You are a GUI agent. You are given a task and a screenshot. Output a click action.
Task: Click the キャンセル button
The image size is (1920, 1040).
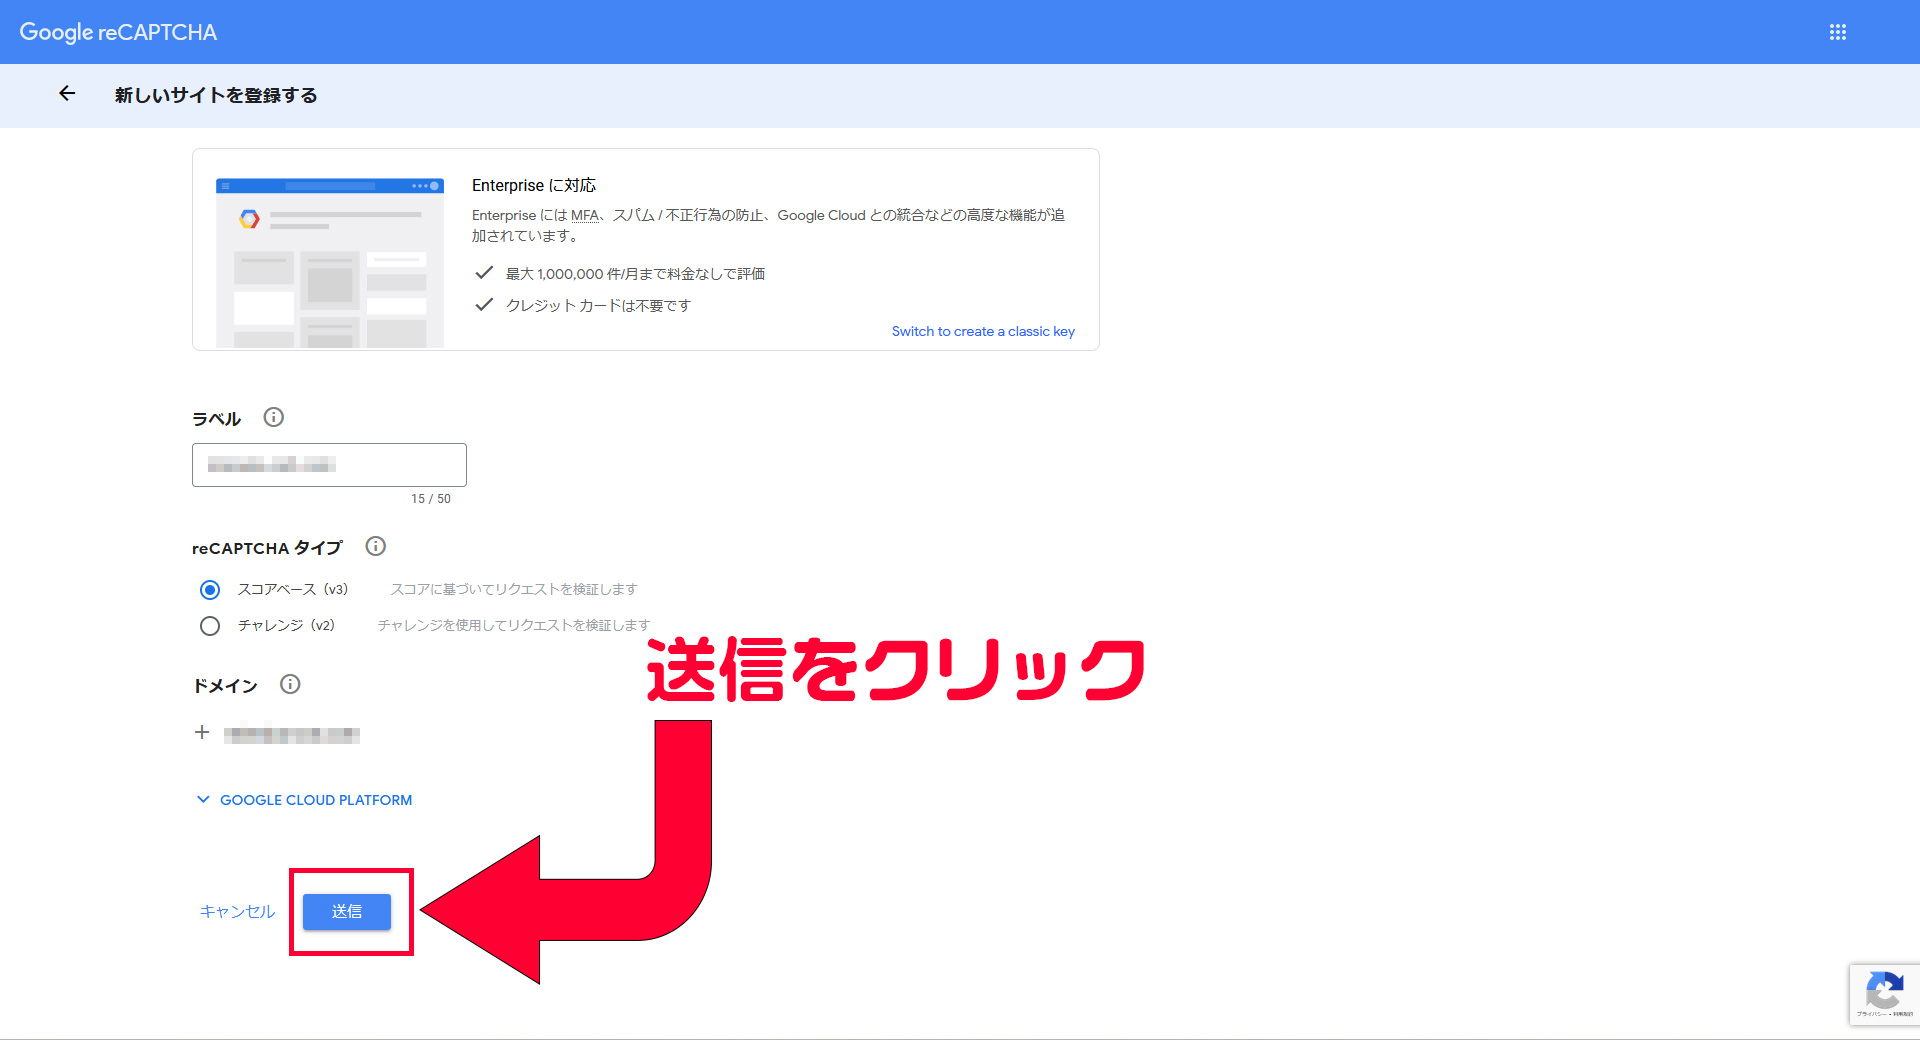pos(237,911)
